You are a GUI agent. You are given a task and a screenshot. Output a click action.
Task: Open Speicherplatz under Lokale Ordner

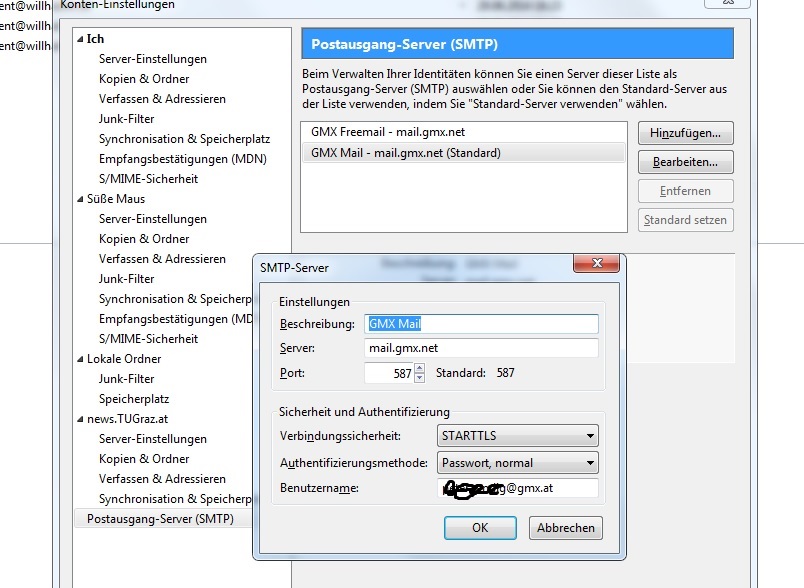click(134, 399)
